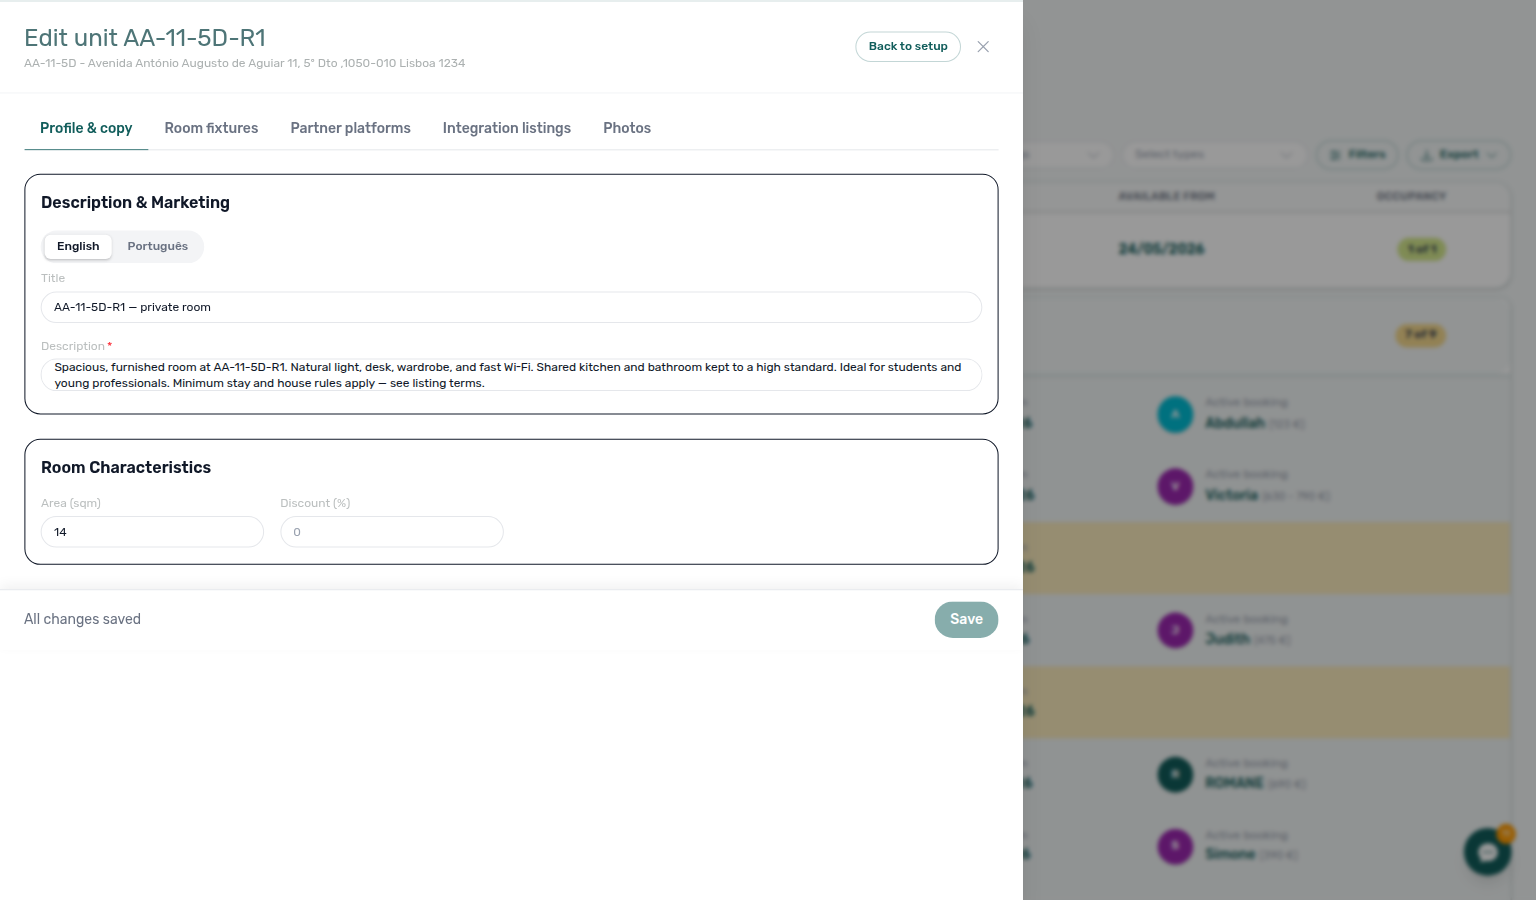Viewport: 1536px width, 900px height.
Task: Switch to the Profile & copy tab
Action: click(86, 128)
